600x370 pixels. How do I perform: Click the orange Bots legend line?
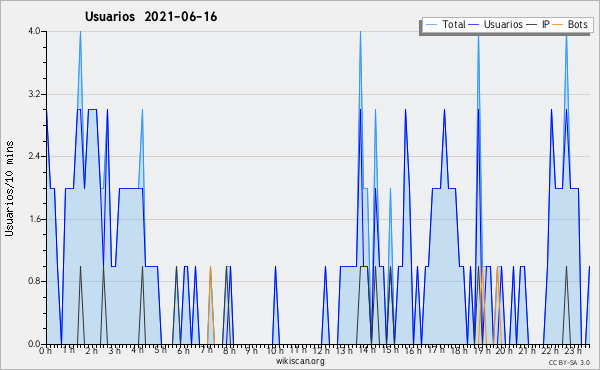click(558, 25)
